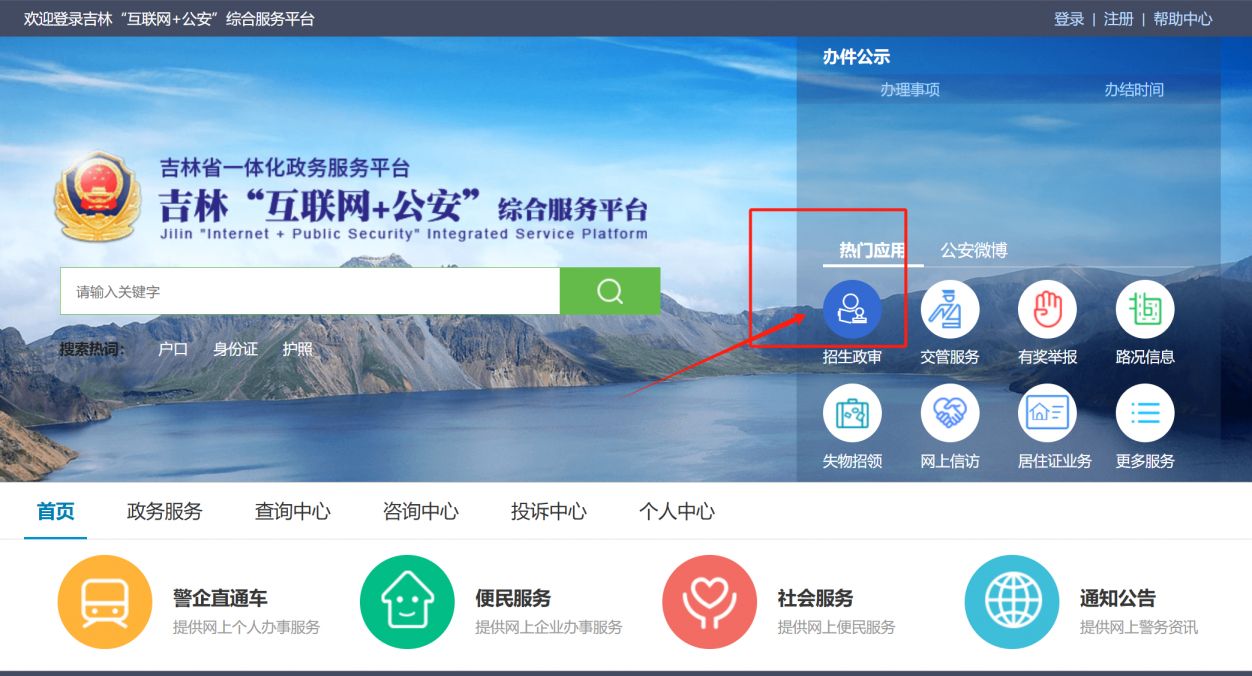Click the 提供网上便民服务 description
The height and width of the screenshot is (676, 1252).
836,627
